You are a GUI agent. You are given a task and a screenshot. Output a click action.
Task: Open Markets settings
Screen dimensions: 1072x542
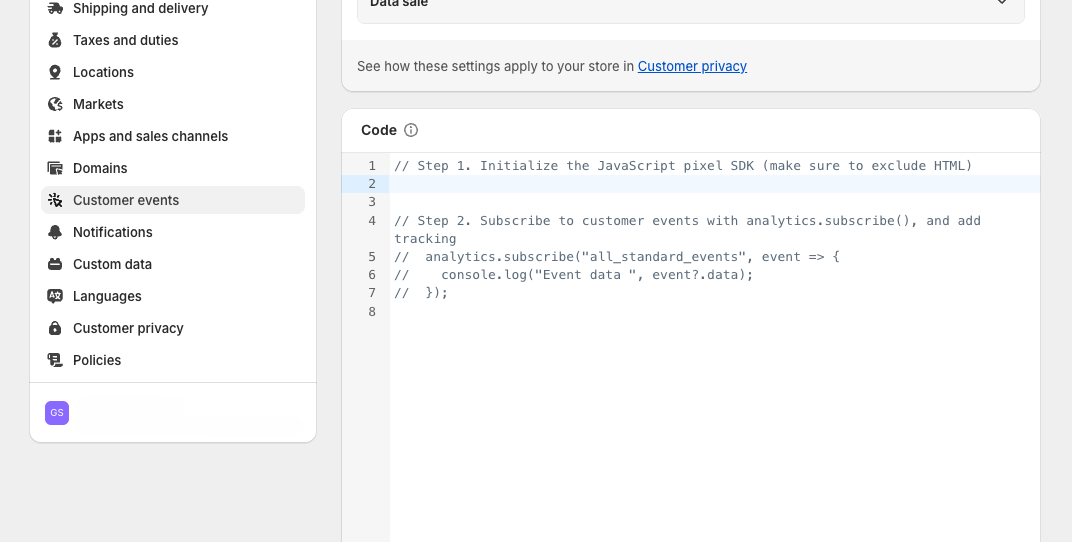coord(173,105)
